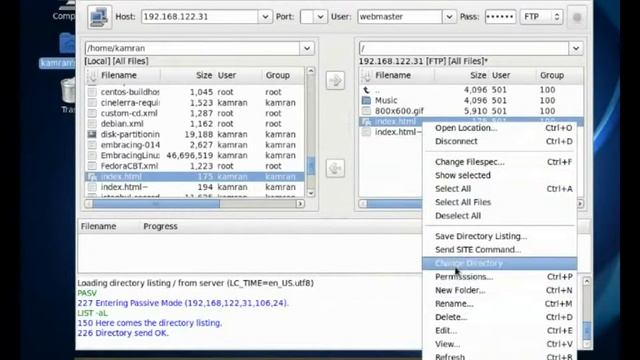Choose Select All in context menu
Viewport: 640px width, 360px height.
click(x=500, y=189)
